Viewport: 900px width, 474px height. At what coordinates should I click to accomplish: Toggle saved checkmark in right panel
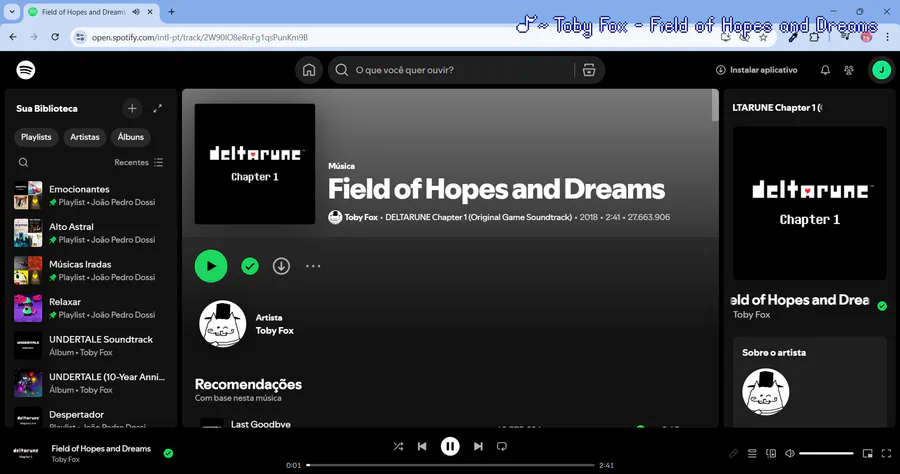[x=882, y=306]
